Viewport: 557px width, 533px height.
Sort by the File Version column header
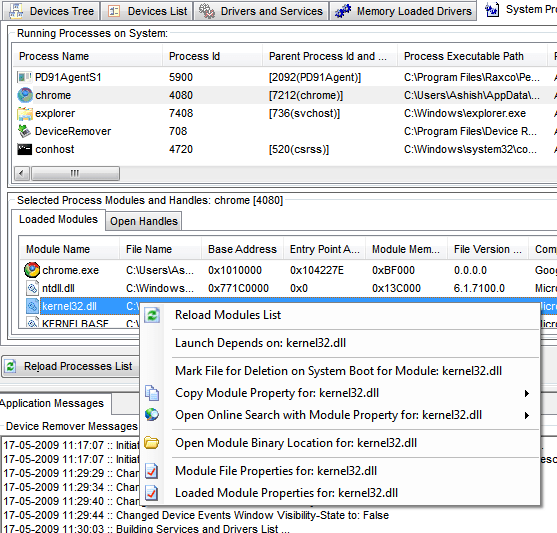(x=488, y=249)
